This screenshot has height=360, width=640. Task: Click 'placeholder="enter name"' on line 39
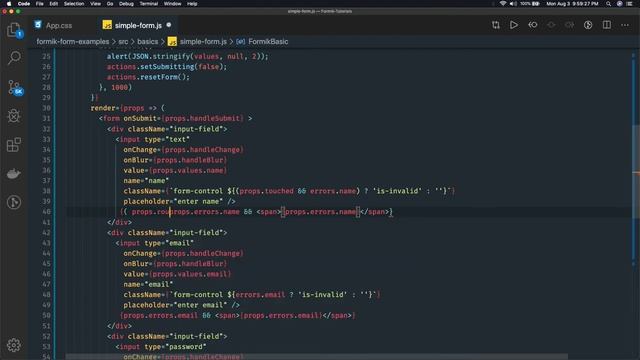click(173, 201)
